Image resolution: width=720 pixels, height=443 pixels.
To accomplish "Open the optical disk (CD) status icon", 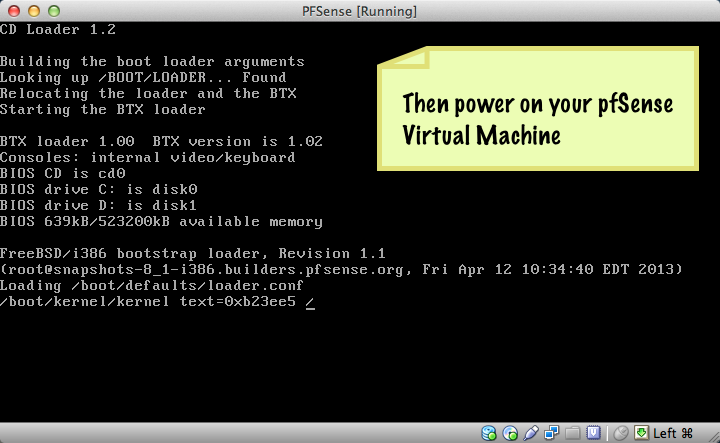I will click(x=510, y=433).
